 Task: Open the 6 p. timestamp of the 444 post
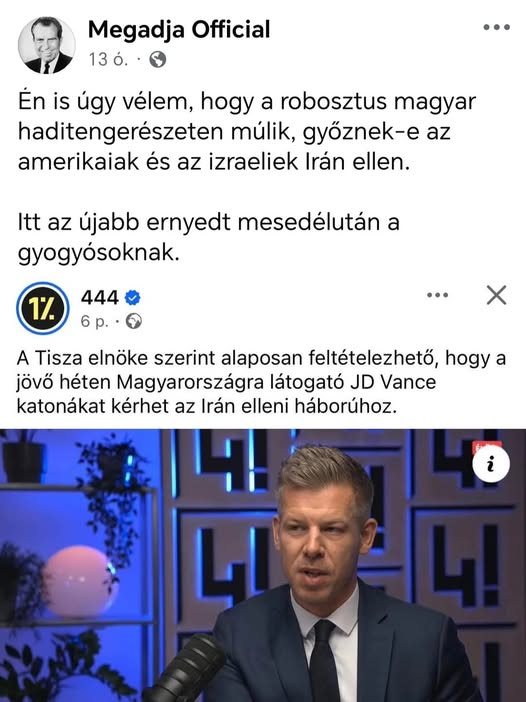click(94, 321)
